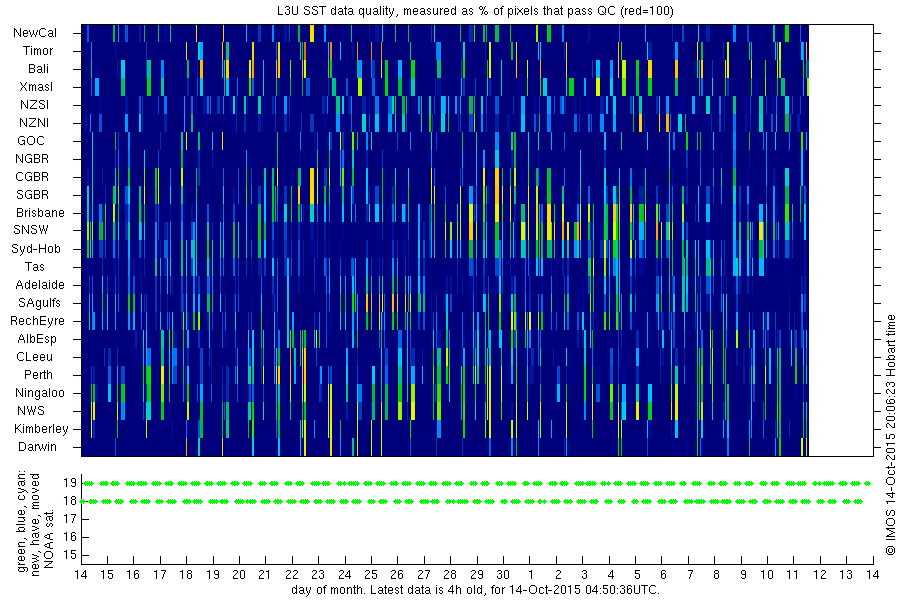Image resolution: width=900 pixels, height=600 pixels.
Task: Select the NWS row label
Action: [x=31, y=411]
